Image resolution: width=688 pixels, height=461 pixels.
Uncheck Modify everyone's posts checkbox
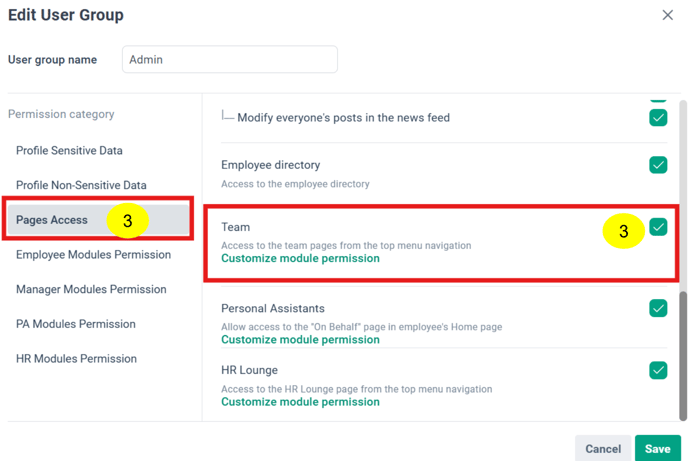pos(658,118)
